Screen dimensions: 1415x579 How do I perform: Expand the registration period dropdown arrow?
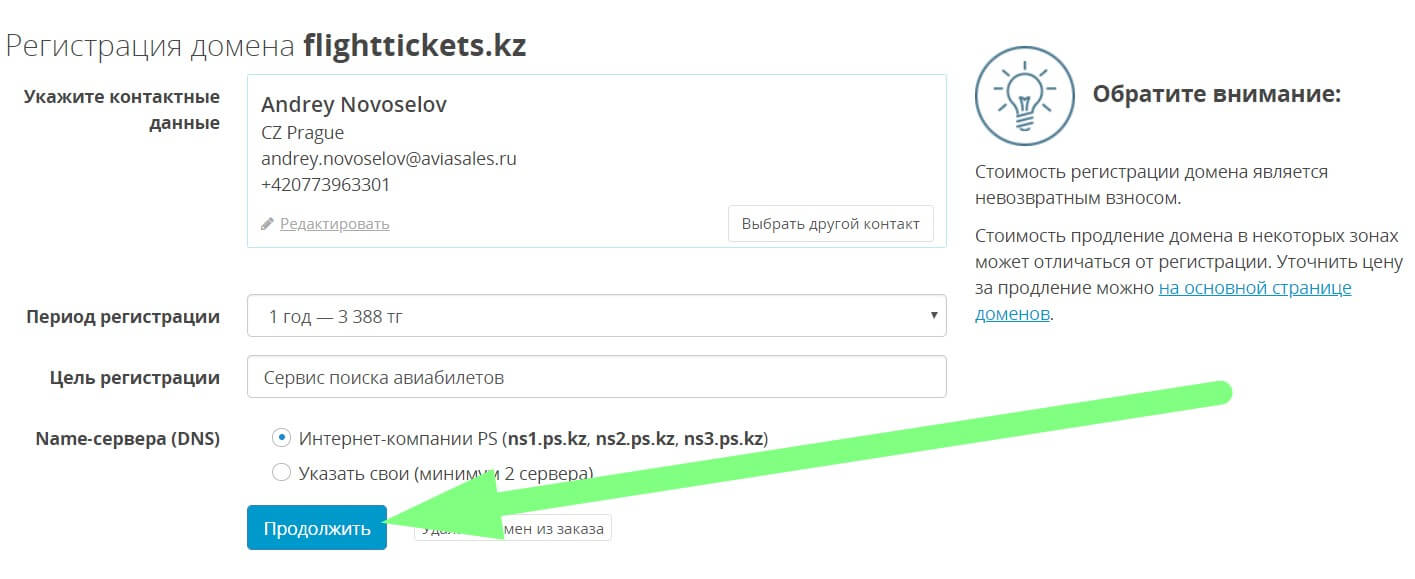pyautogui.click(x=933, y=316)
